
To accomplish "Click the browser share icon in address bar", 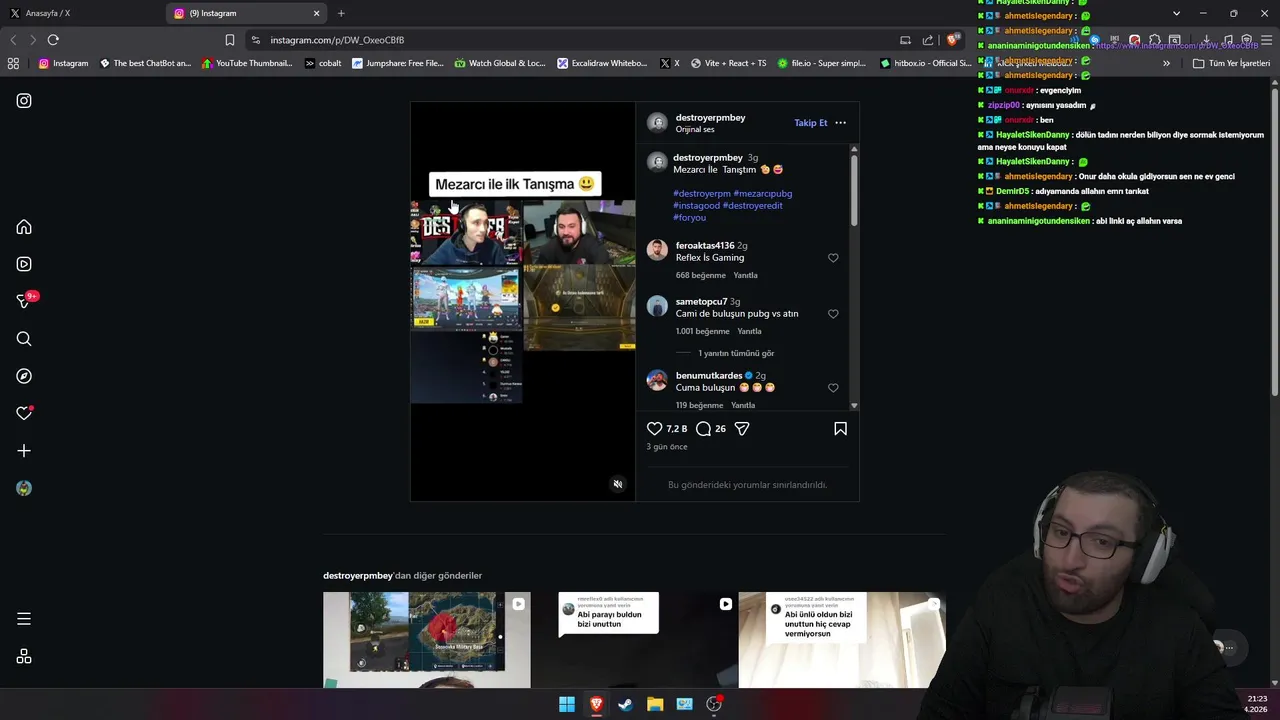I will (x=928, y=40).
